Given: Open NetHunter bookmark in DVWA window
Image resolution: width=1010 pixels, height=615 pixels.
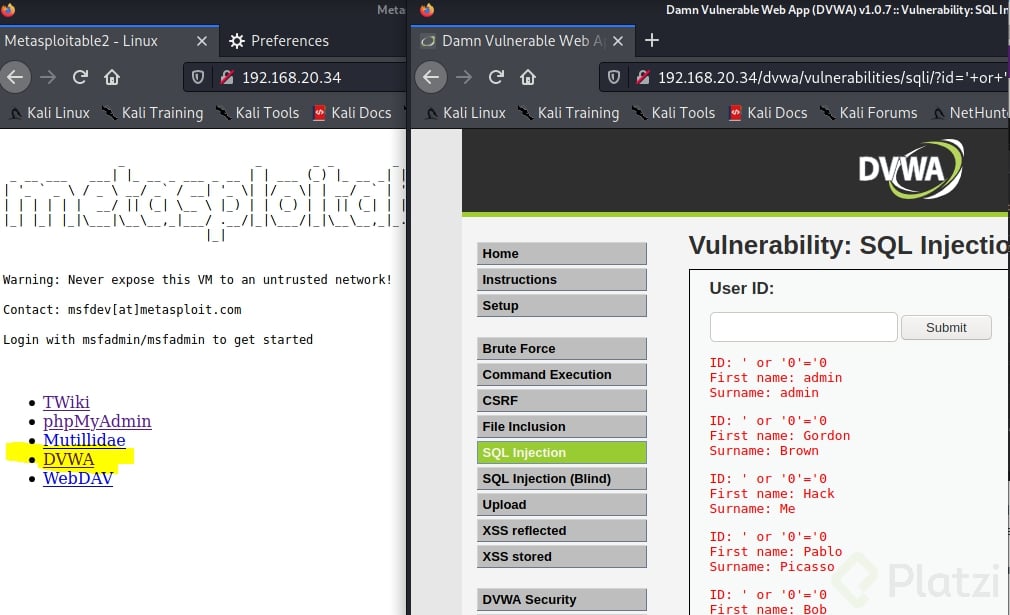Looking at the screenshot, I should (x=971, y=113).
